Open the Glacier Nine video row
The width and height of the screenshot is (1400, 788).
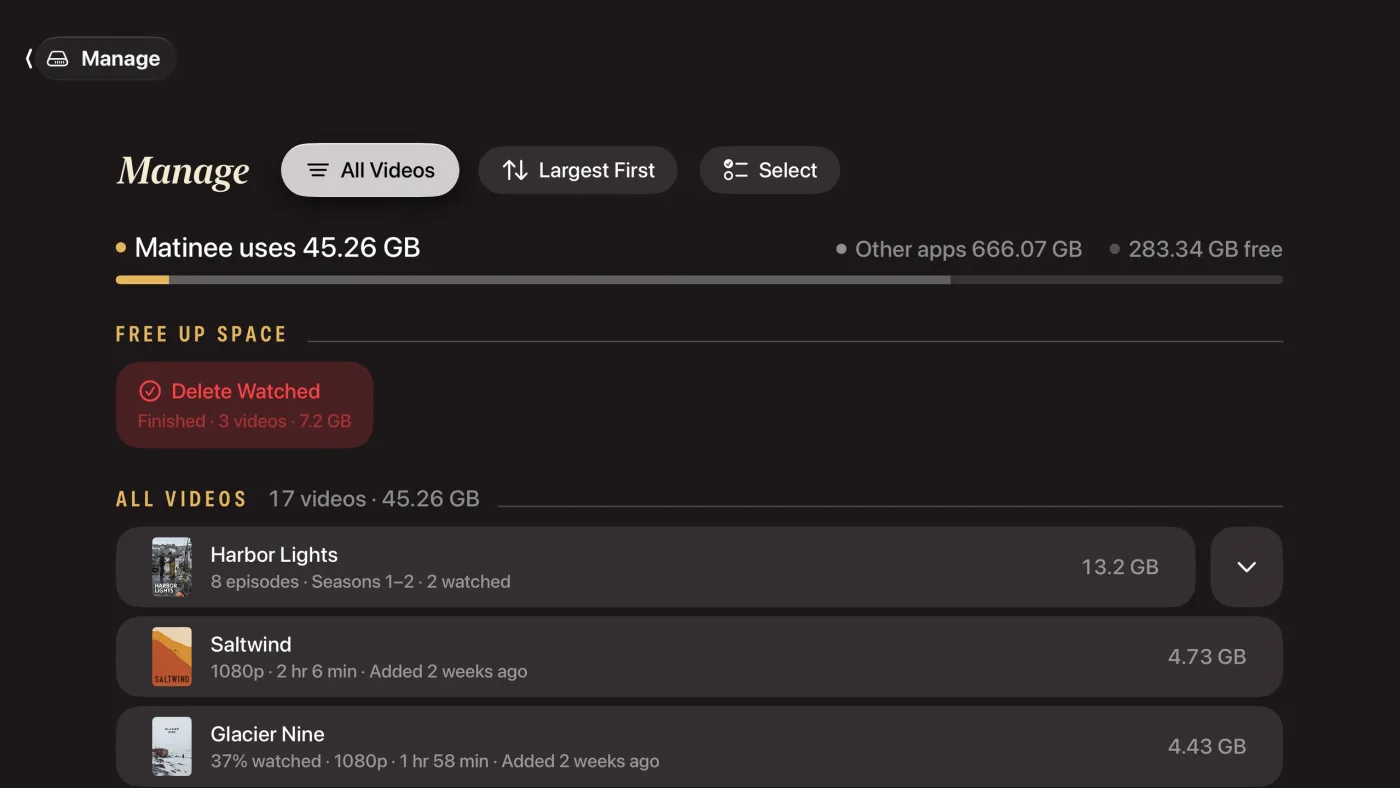pyautogui.click(x=699, y=746)
